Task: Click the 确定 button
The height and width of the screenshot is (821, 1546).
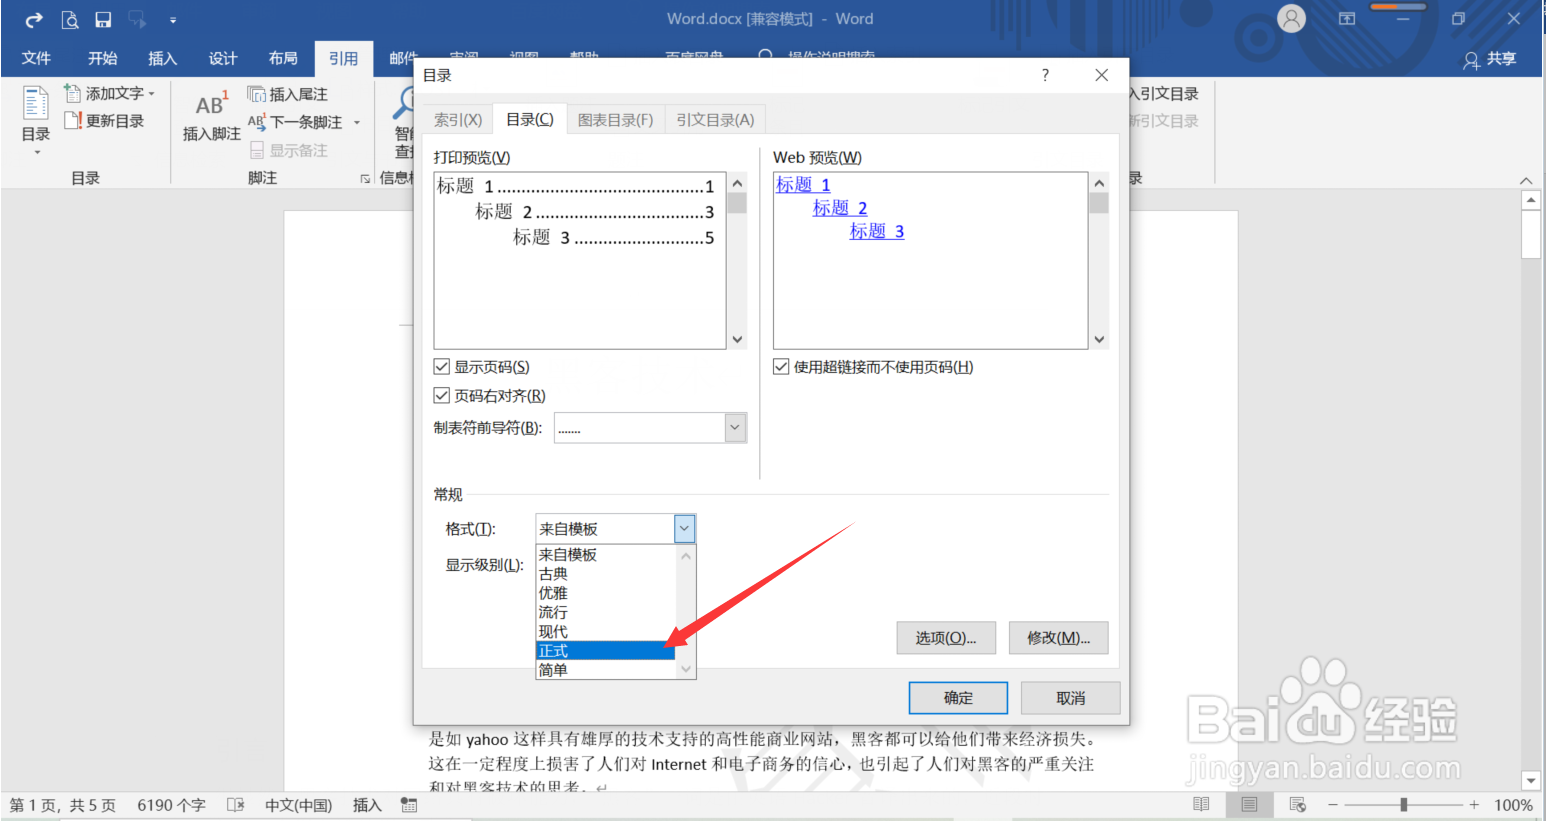Action: (x=958, y=698)
